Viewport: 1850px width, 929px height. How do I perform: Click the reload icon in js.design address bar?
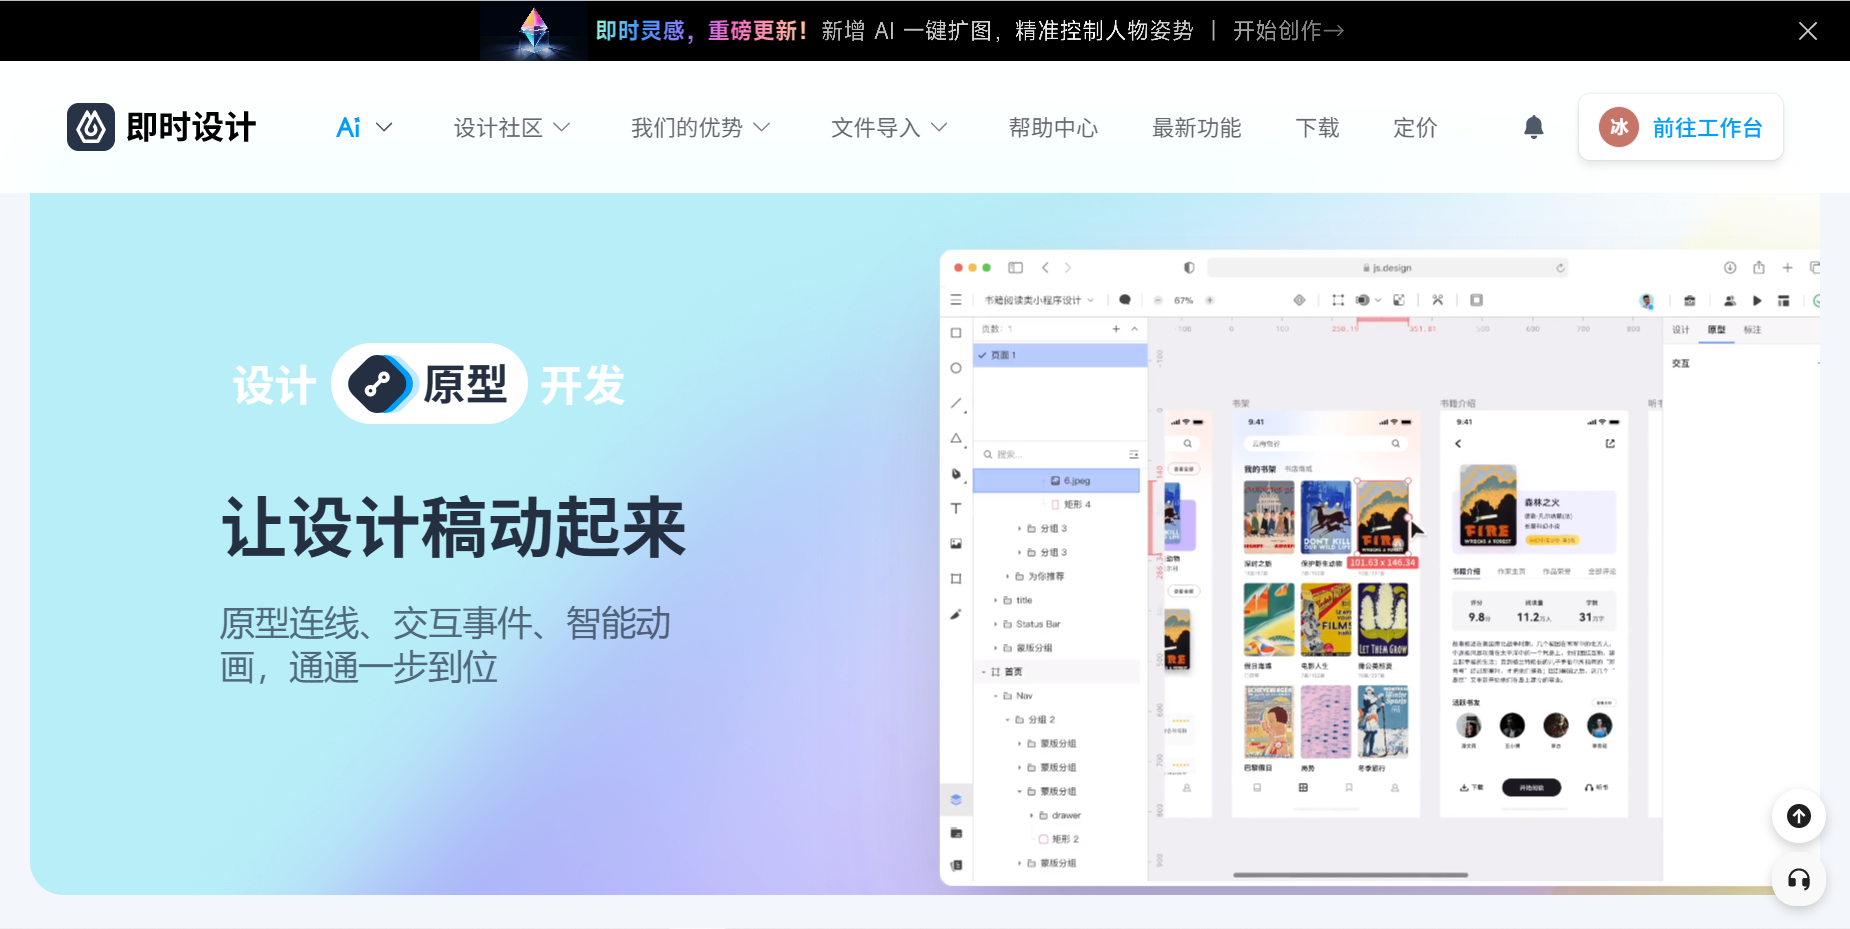1559,268
